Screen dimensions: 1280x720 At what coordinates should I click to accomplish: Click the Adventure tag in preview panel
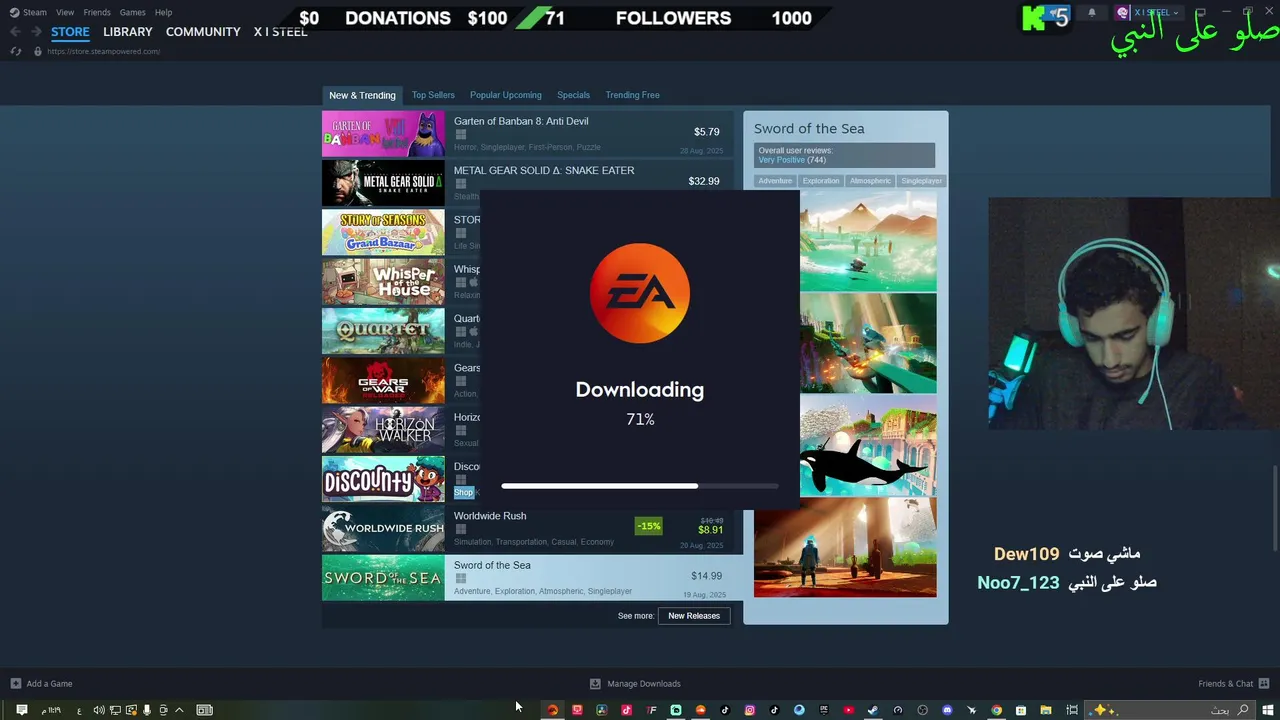pyautogui.click(x=775, y=181)
